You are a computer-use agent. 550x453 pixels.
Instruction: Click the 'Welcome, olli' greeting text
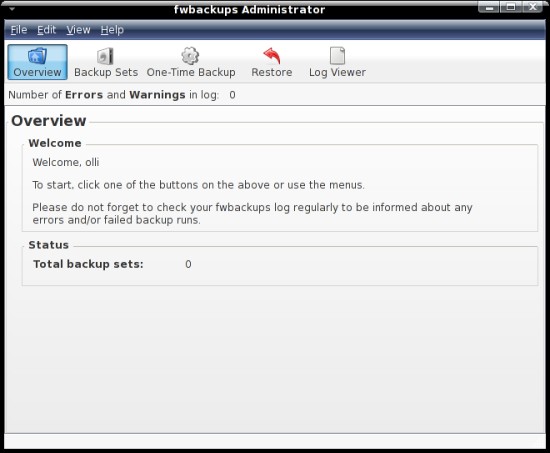tap(66, 162)
